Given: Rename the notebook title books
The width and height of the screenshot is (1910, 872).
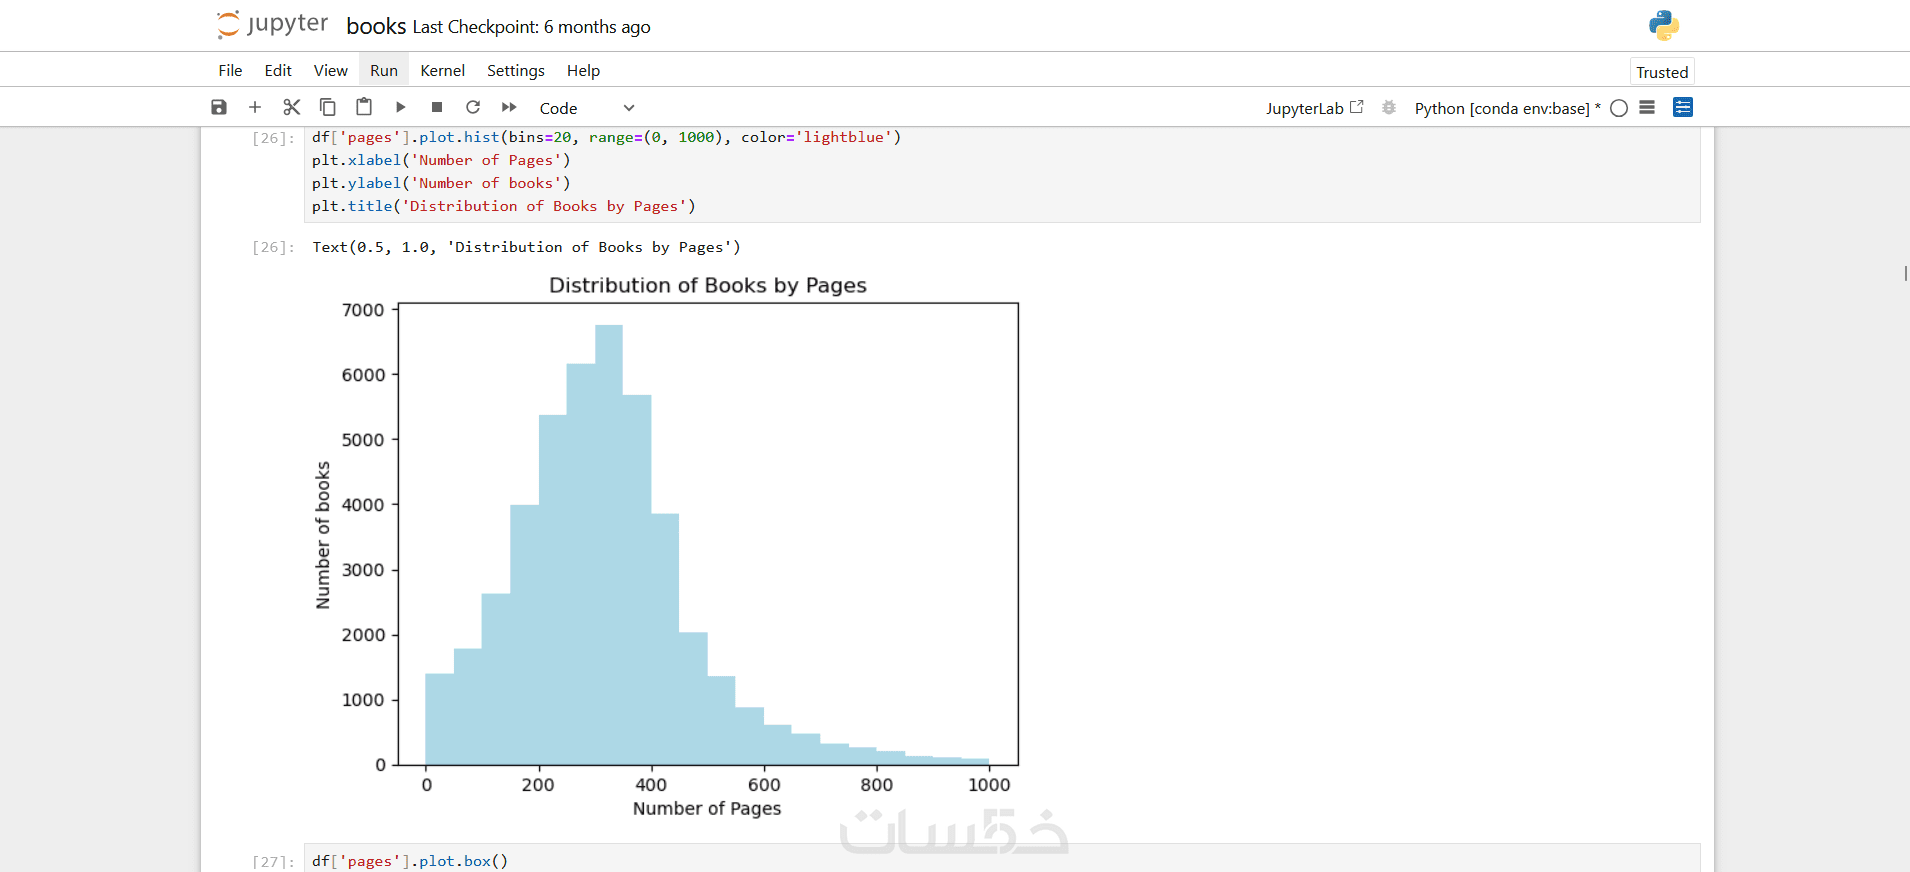Looking at the screenshot, I should [376, 26].
